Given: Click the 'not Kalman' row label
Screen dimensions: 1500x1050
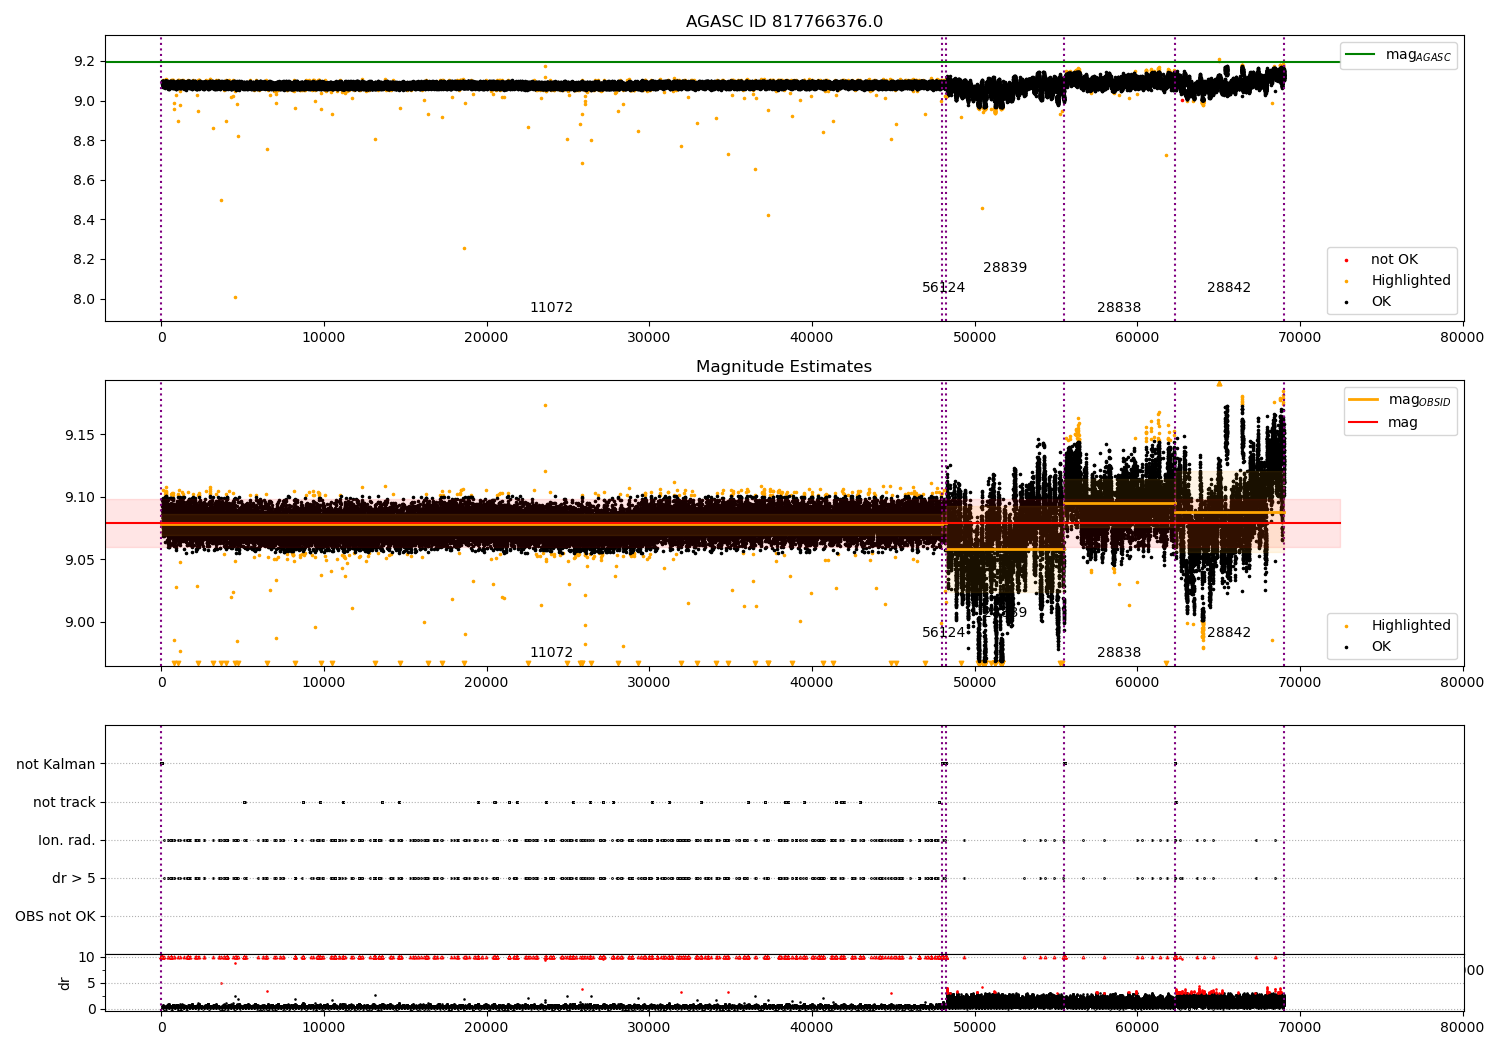Looking at the screenshot, I should [x=56, y=765].
